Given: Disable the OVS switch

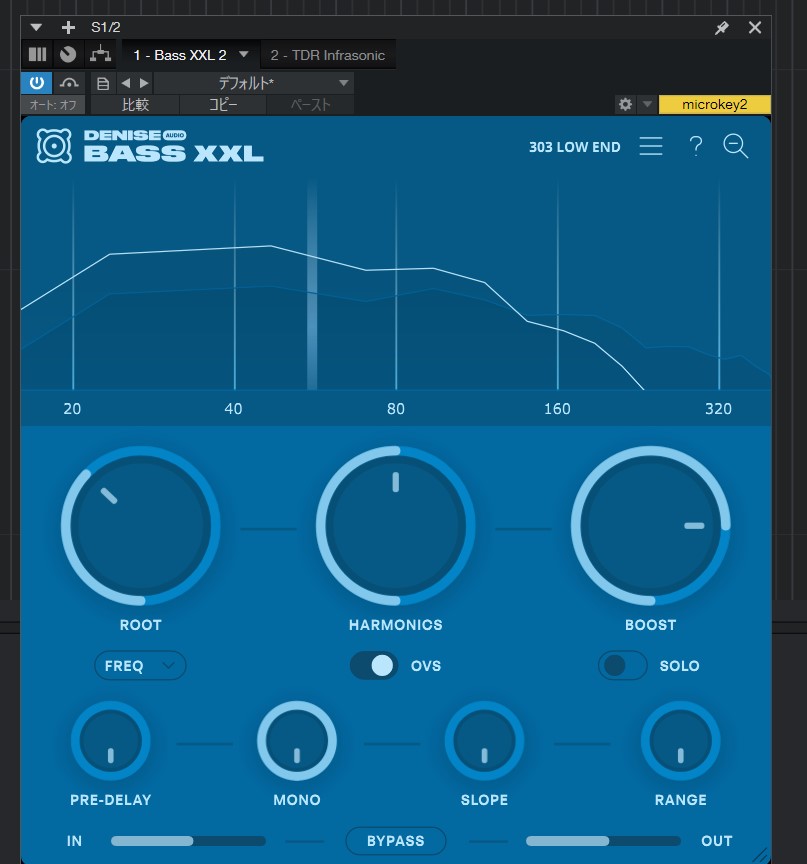Looking at the screenshot, I should 374,666.
